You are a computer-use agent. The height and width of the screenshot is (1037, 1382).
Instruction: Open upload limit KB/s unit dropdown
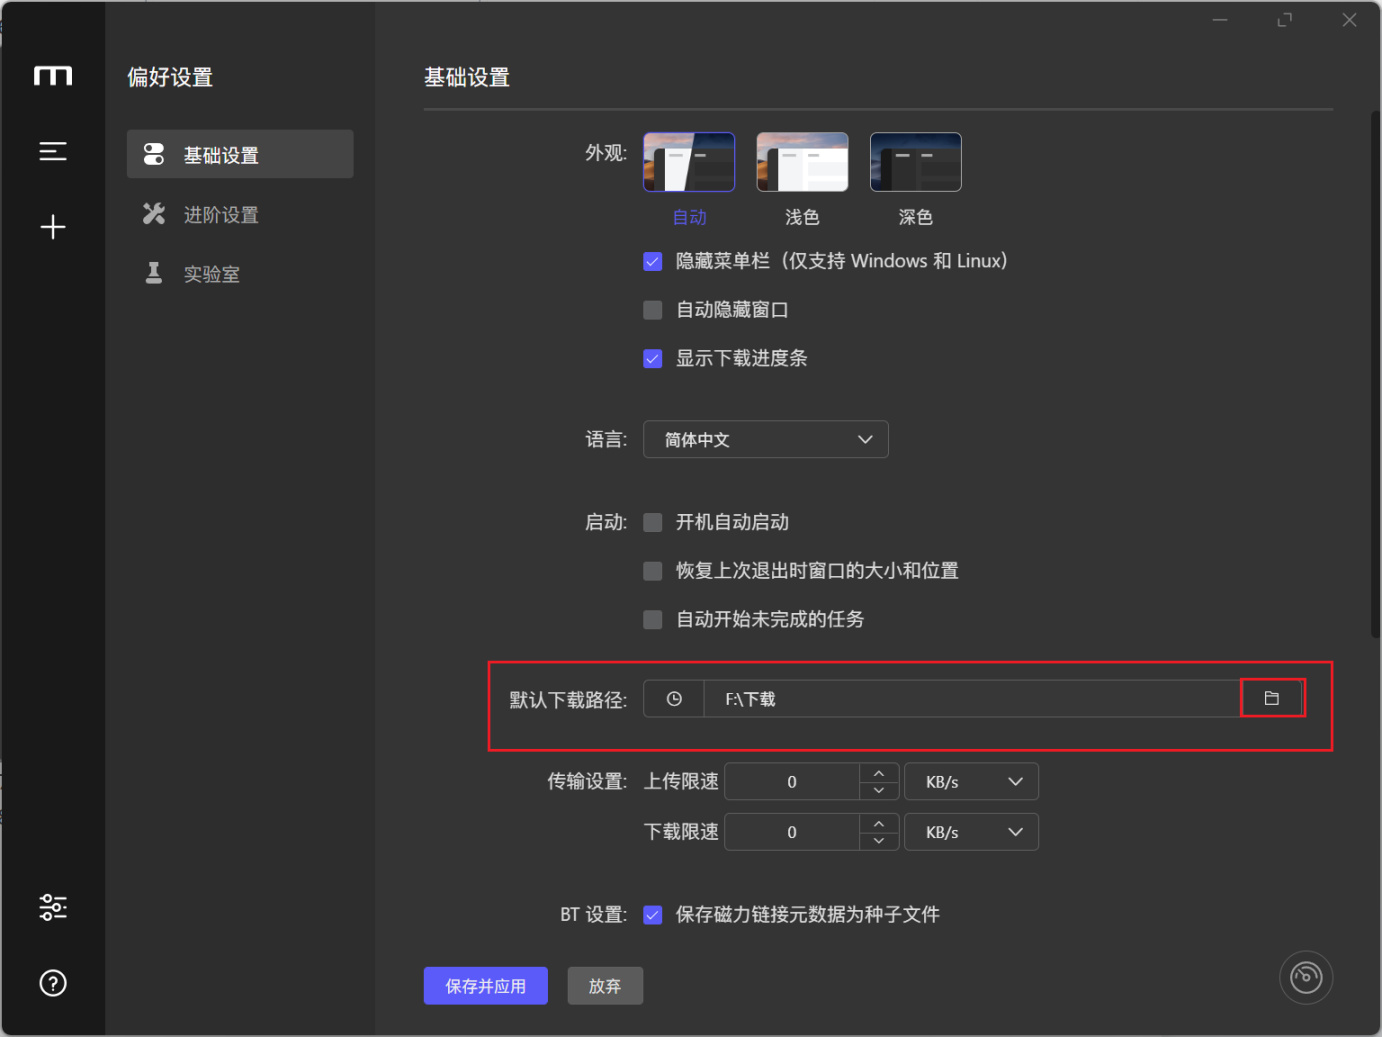(x=971, y=782)
